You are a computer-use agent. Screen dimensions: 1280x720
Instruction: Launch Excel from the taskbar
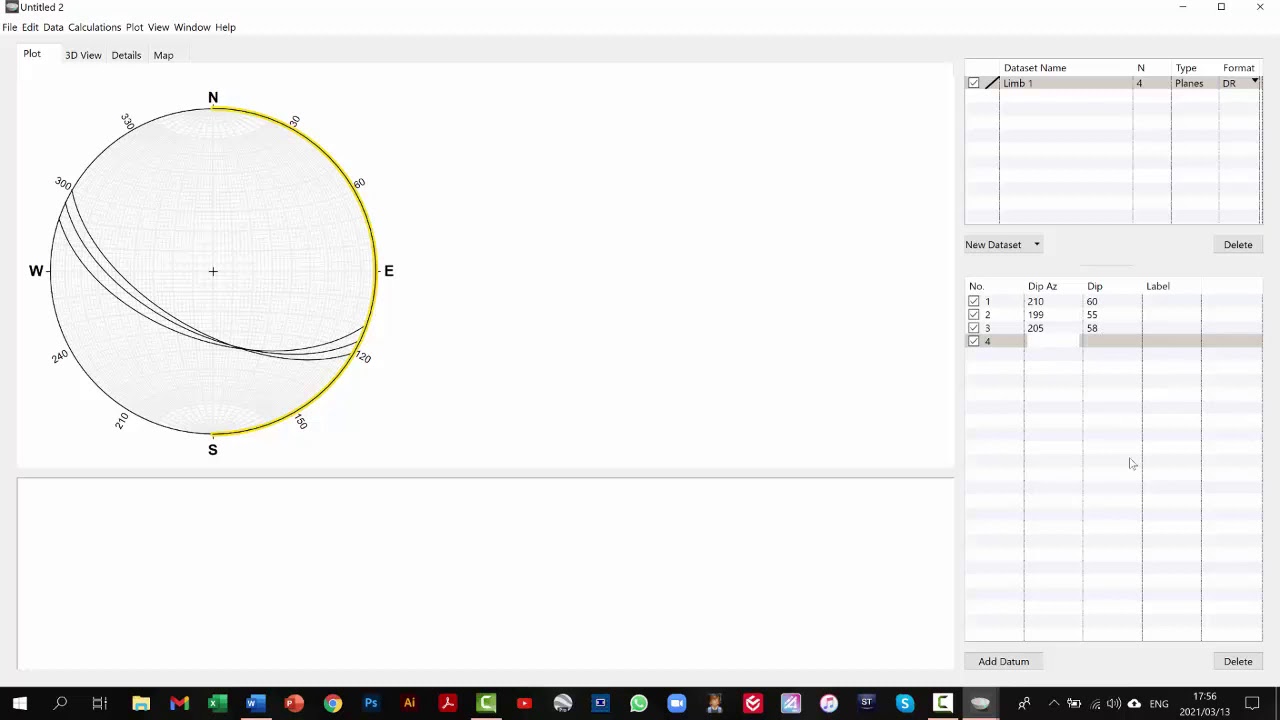click(x=217, y=704)
